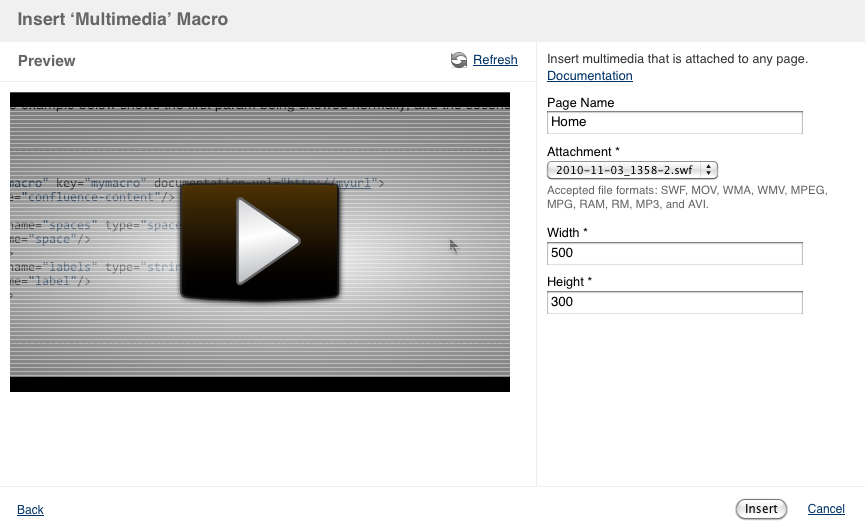865x529 pixels.
Task: Open the Documentation link
Action: (589, 76)
